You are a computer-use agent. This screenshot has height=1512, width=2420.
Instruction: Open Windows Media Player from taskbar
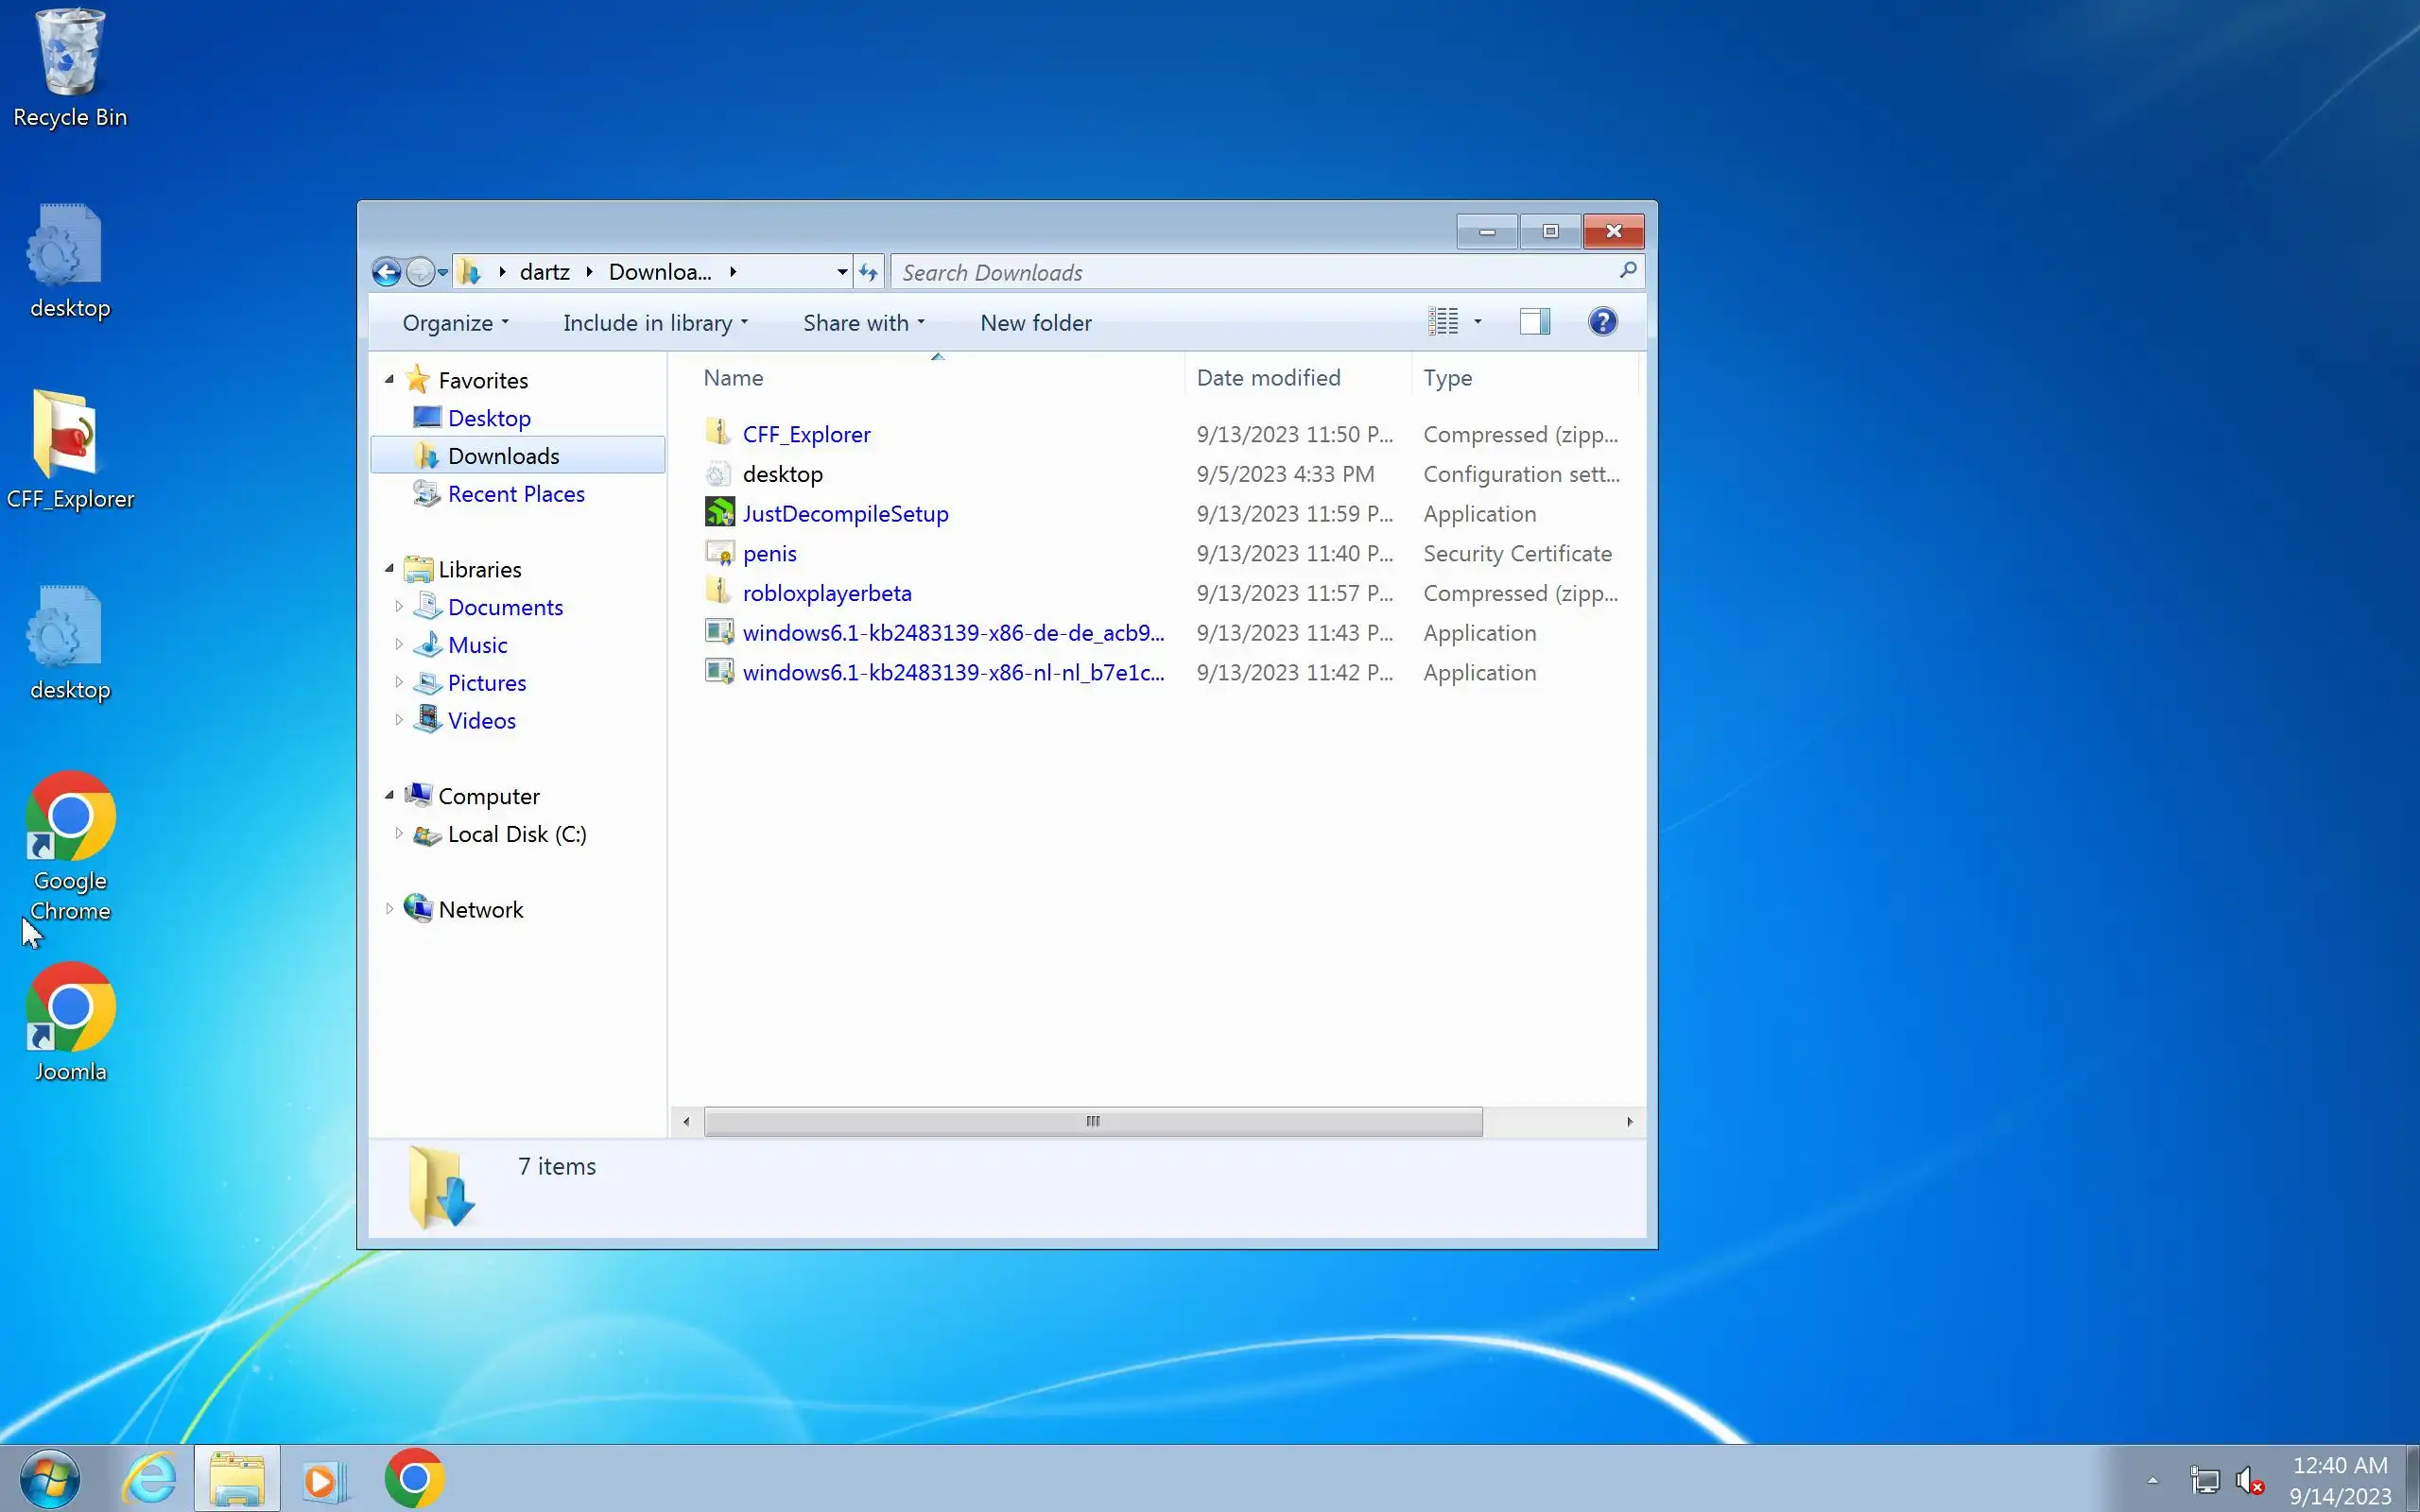pos(325,1479)
